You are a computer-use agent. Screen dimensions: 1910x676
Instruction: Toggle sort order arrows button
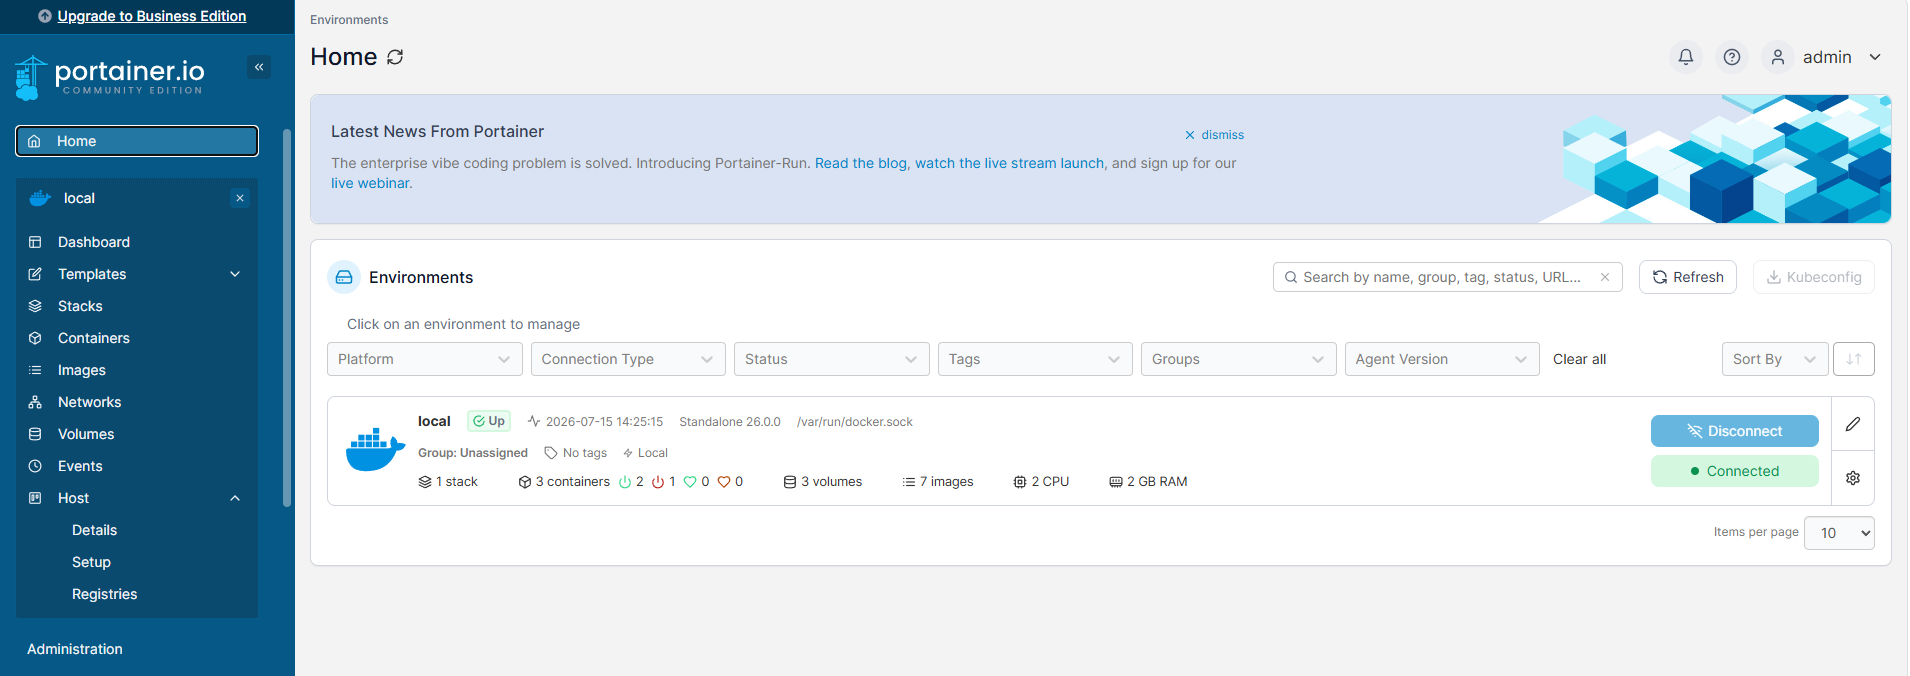1854,359
